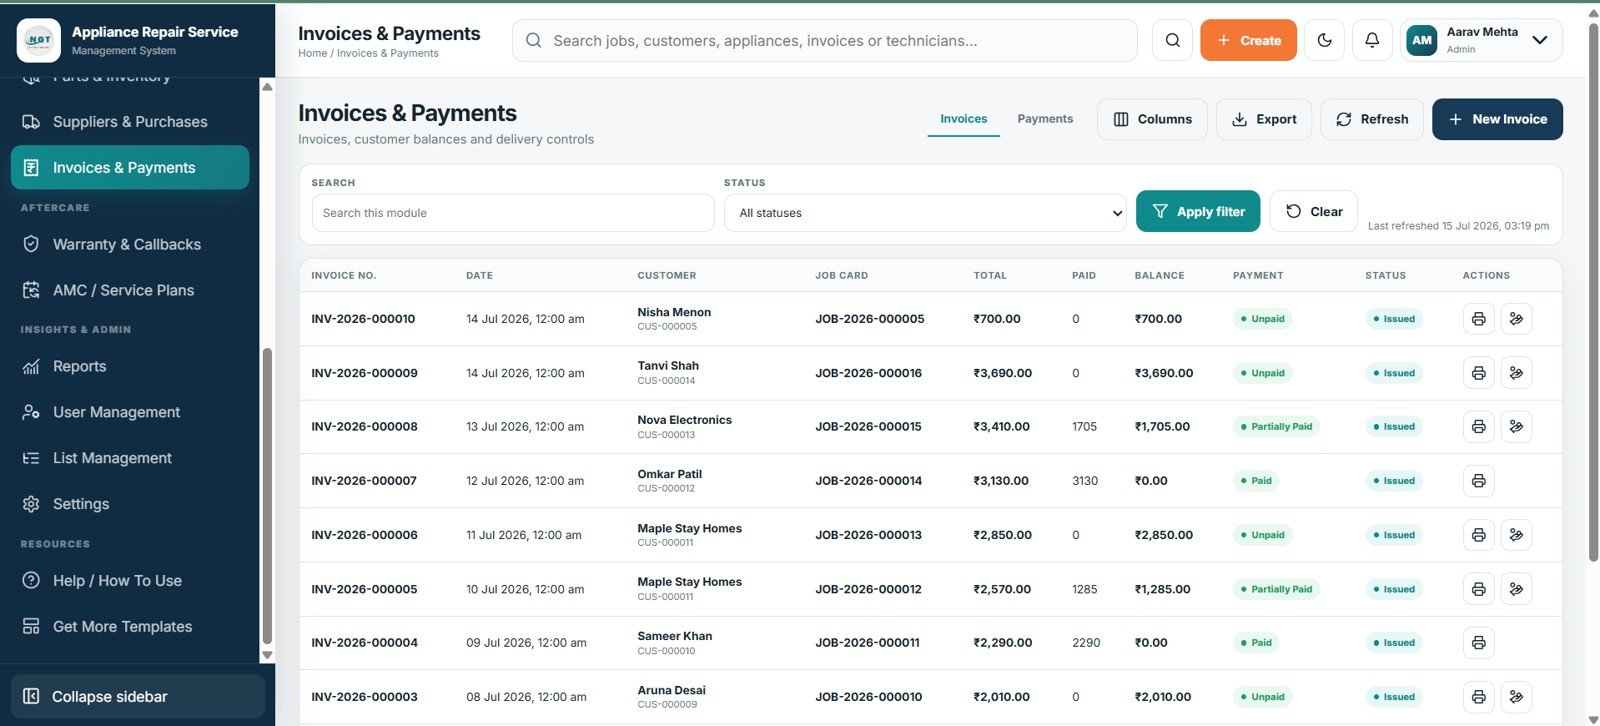Record payment for invoice INV-2026-000005
1600x726 pixels.
(x=1516, y=589)
